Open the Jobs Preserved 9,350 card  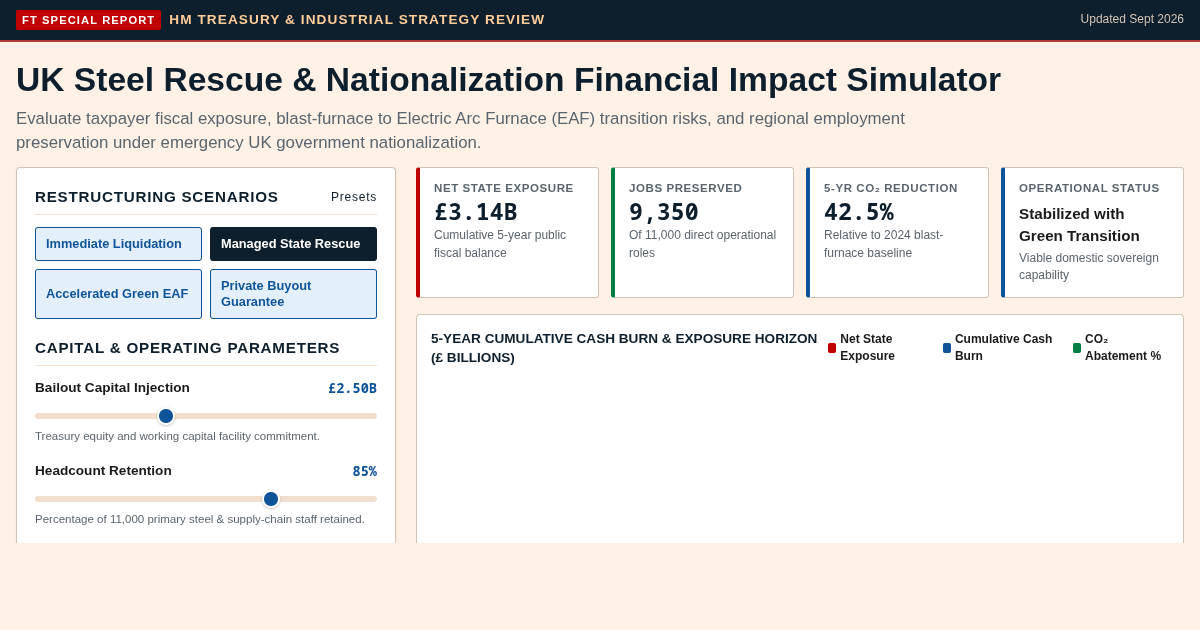tap(702, 232)
